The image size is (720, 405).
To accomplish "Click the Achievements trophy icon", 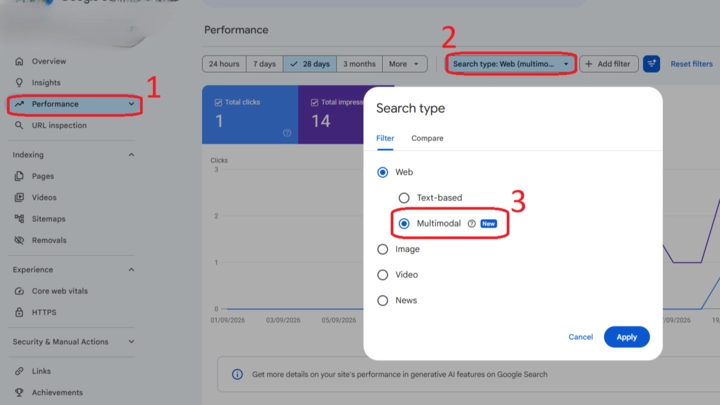I will pos(19,393).
